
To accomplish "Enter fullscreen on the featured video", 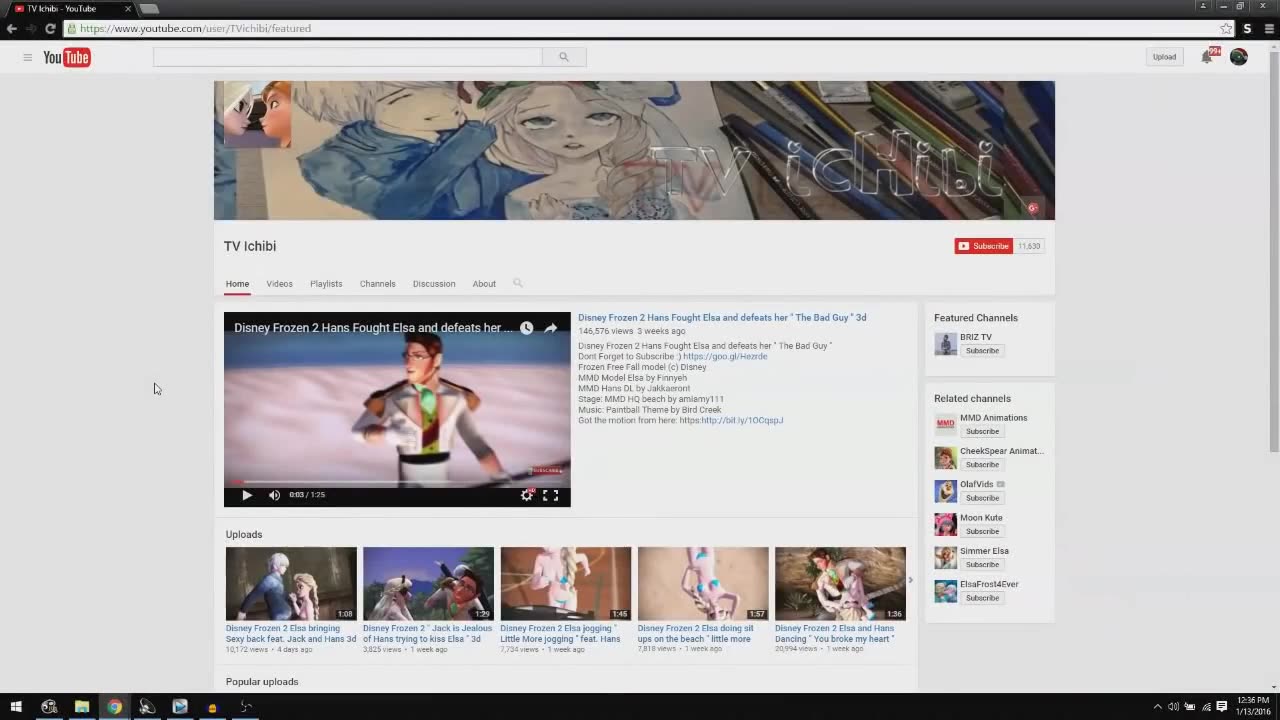I will (550, 495).
